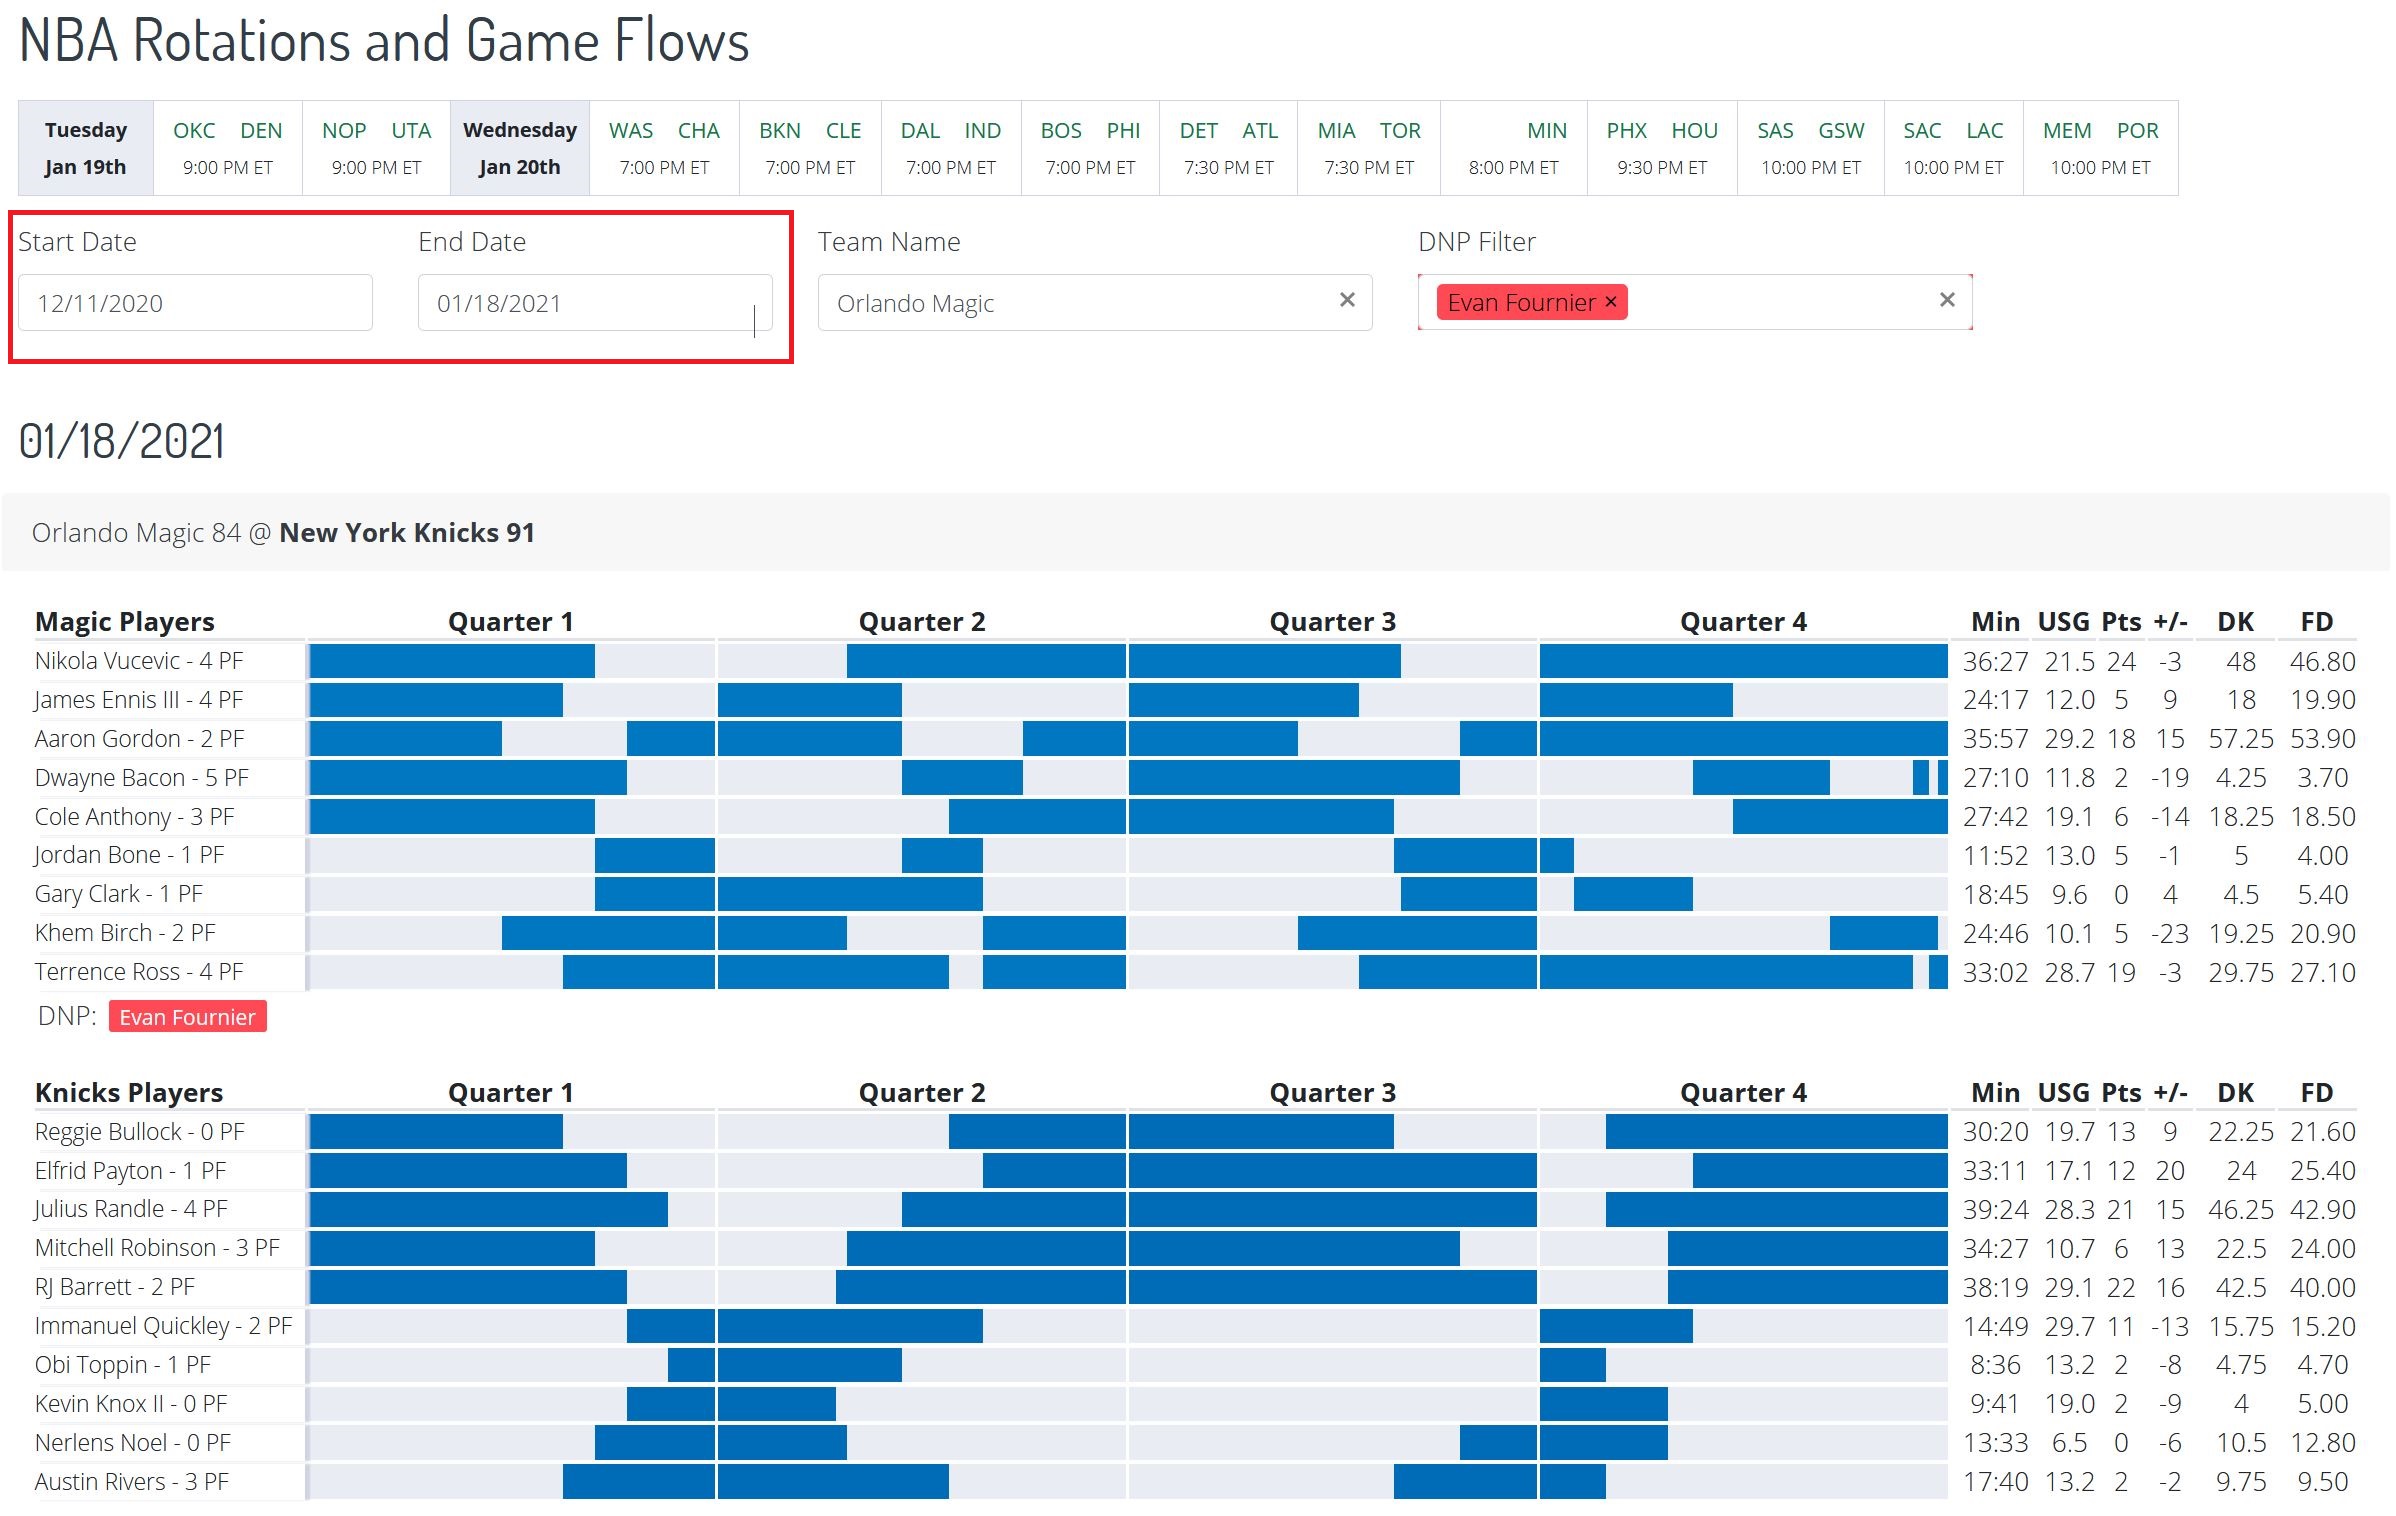Click the Cole Anthony - 3 PF row label

[134, 817]
